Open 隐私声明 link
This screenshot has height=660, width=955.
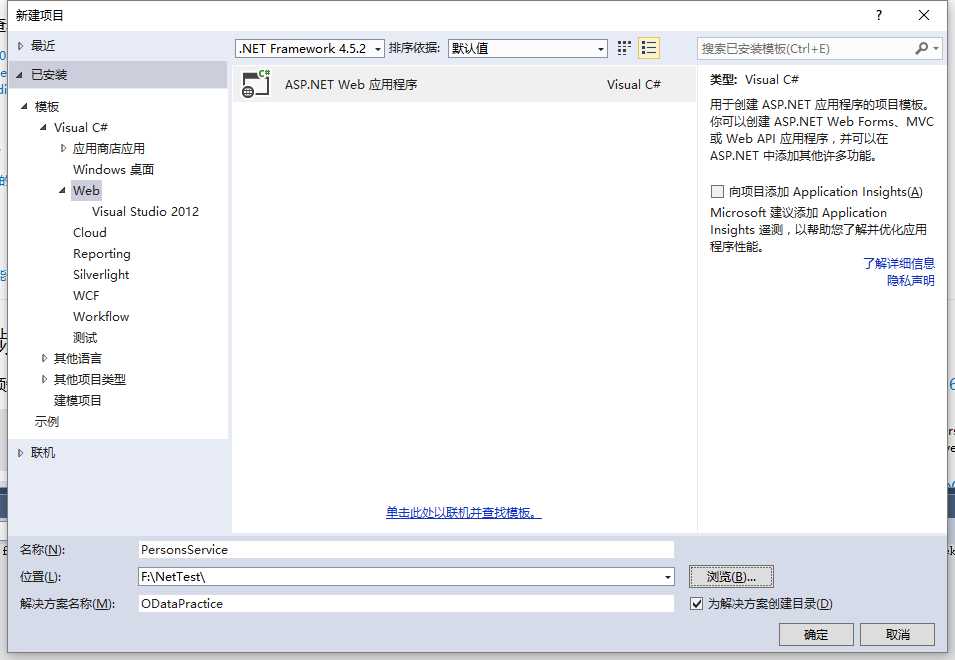[x=911, y=281]
